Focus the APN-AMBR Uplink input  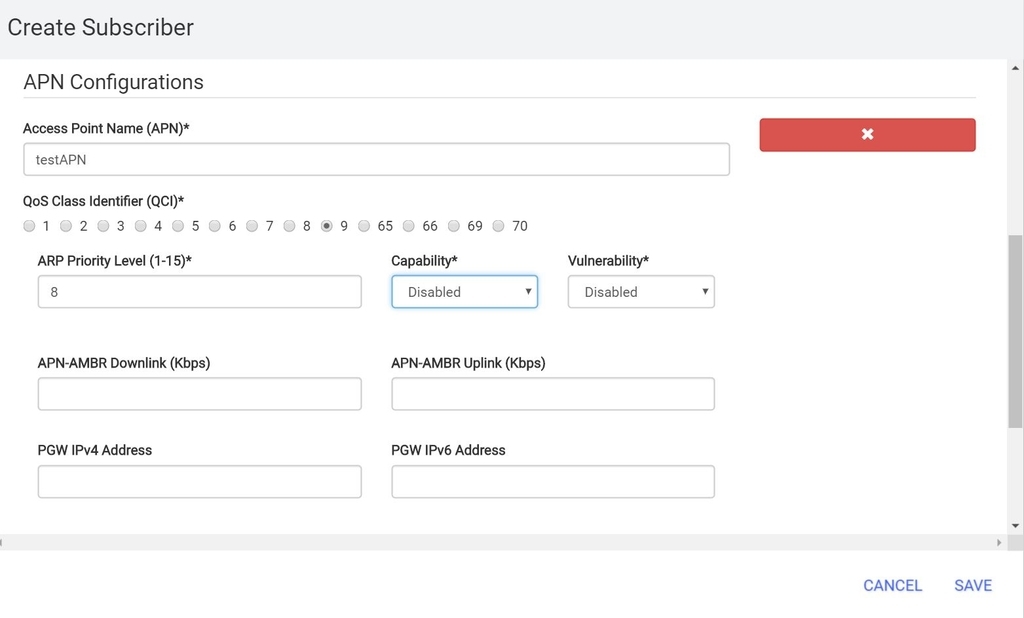(552, 394)
